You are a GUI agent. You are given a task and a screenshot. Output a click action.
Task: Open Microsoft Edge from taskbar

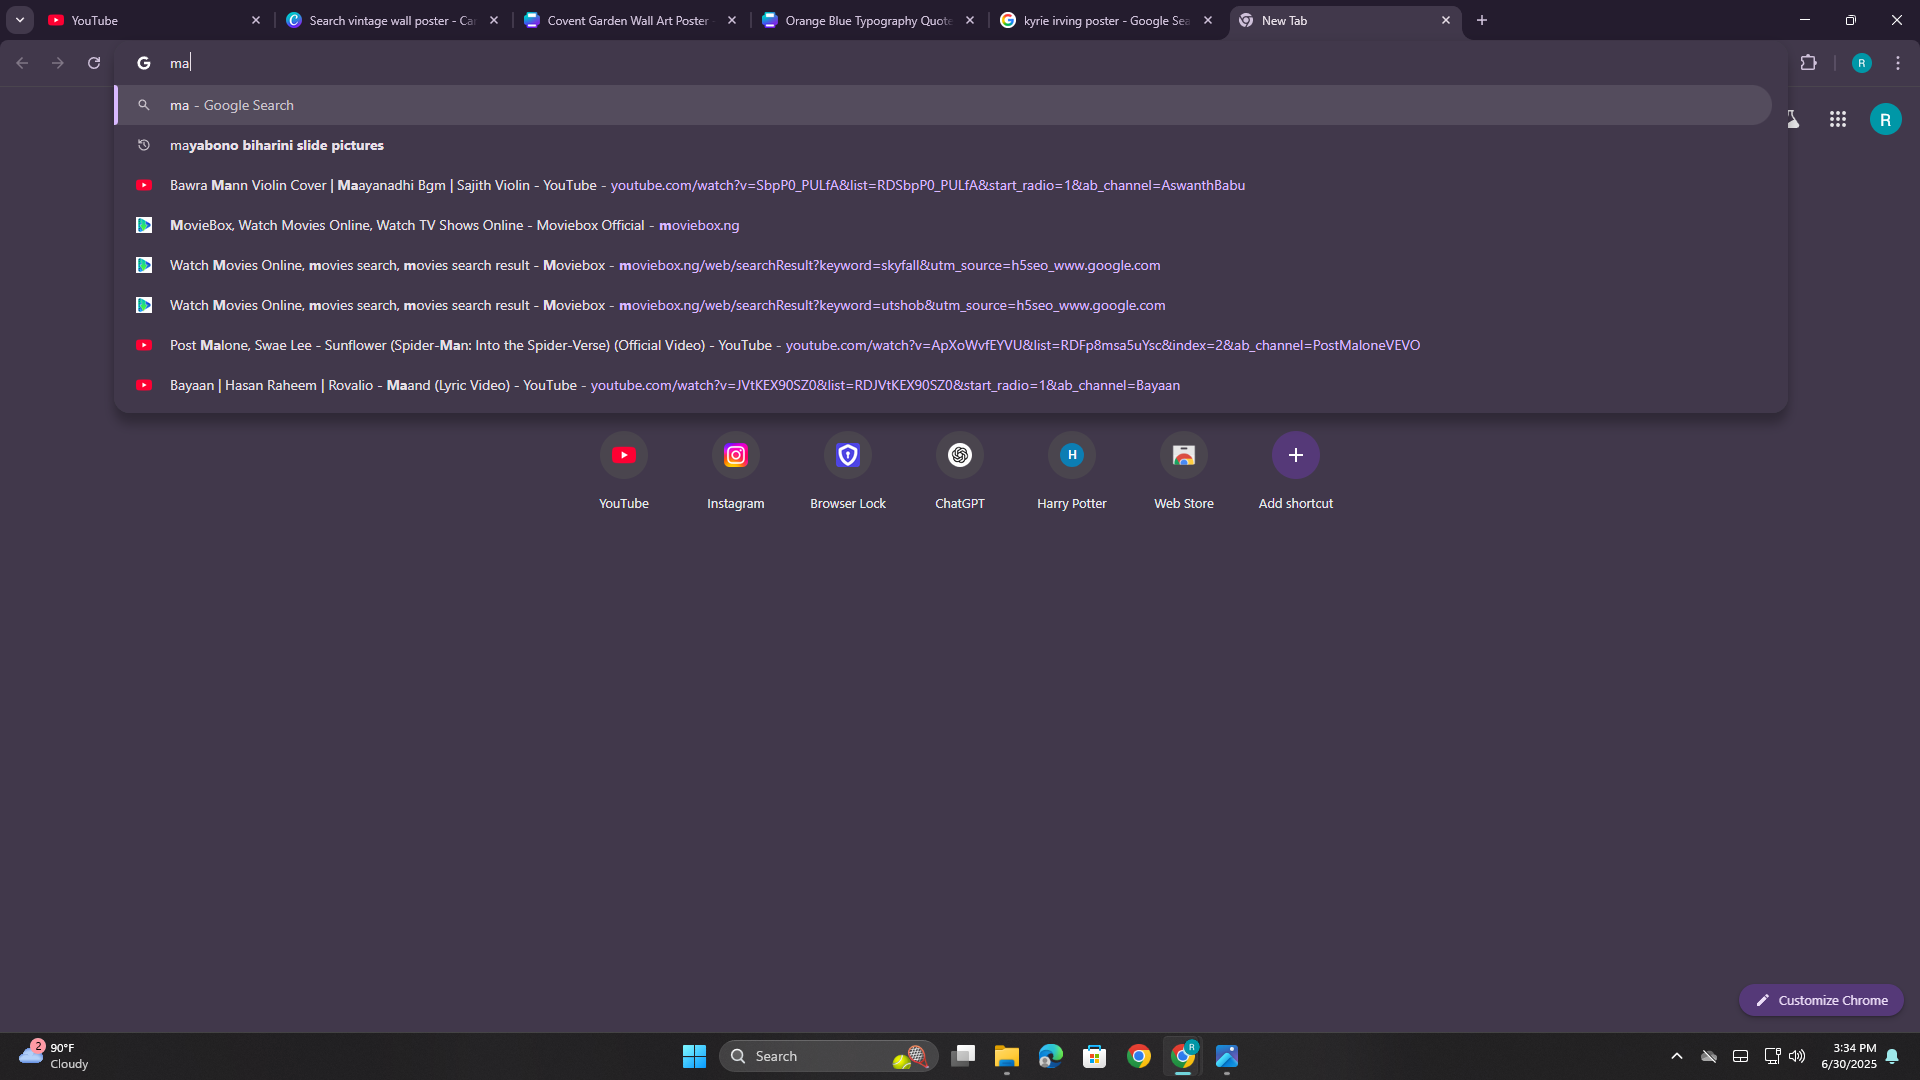point(1051,1056)
